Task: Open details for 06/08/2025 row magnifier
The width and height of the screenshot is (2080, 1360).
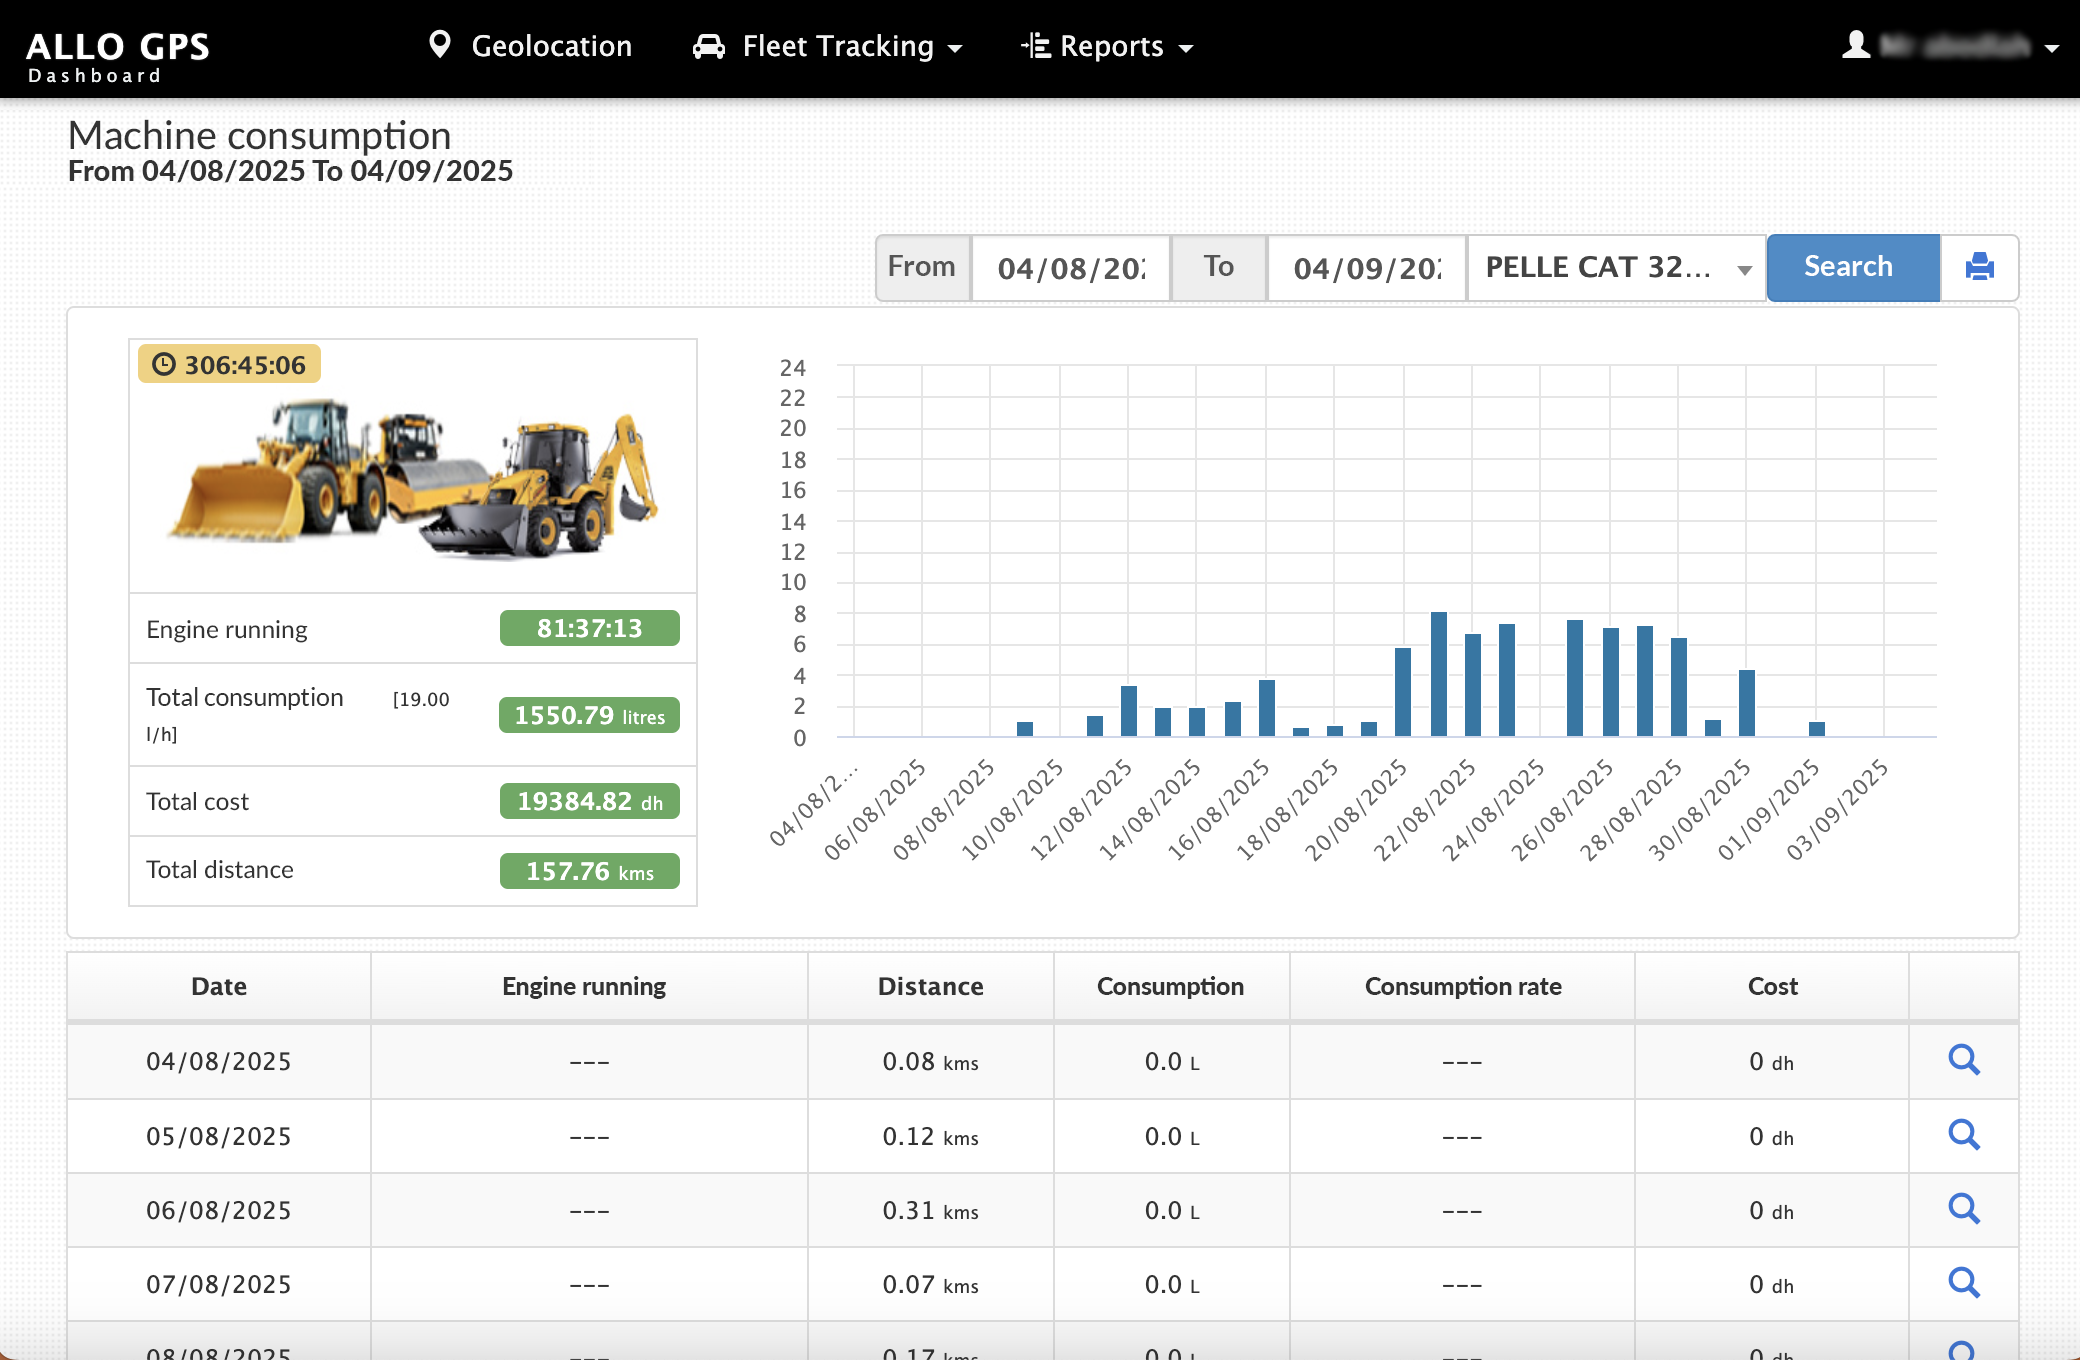Action: pos(1963,1209)
